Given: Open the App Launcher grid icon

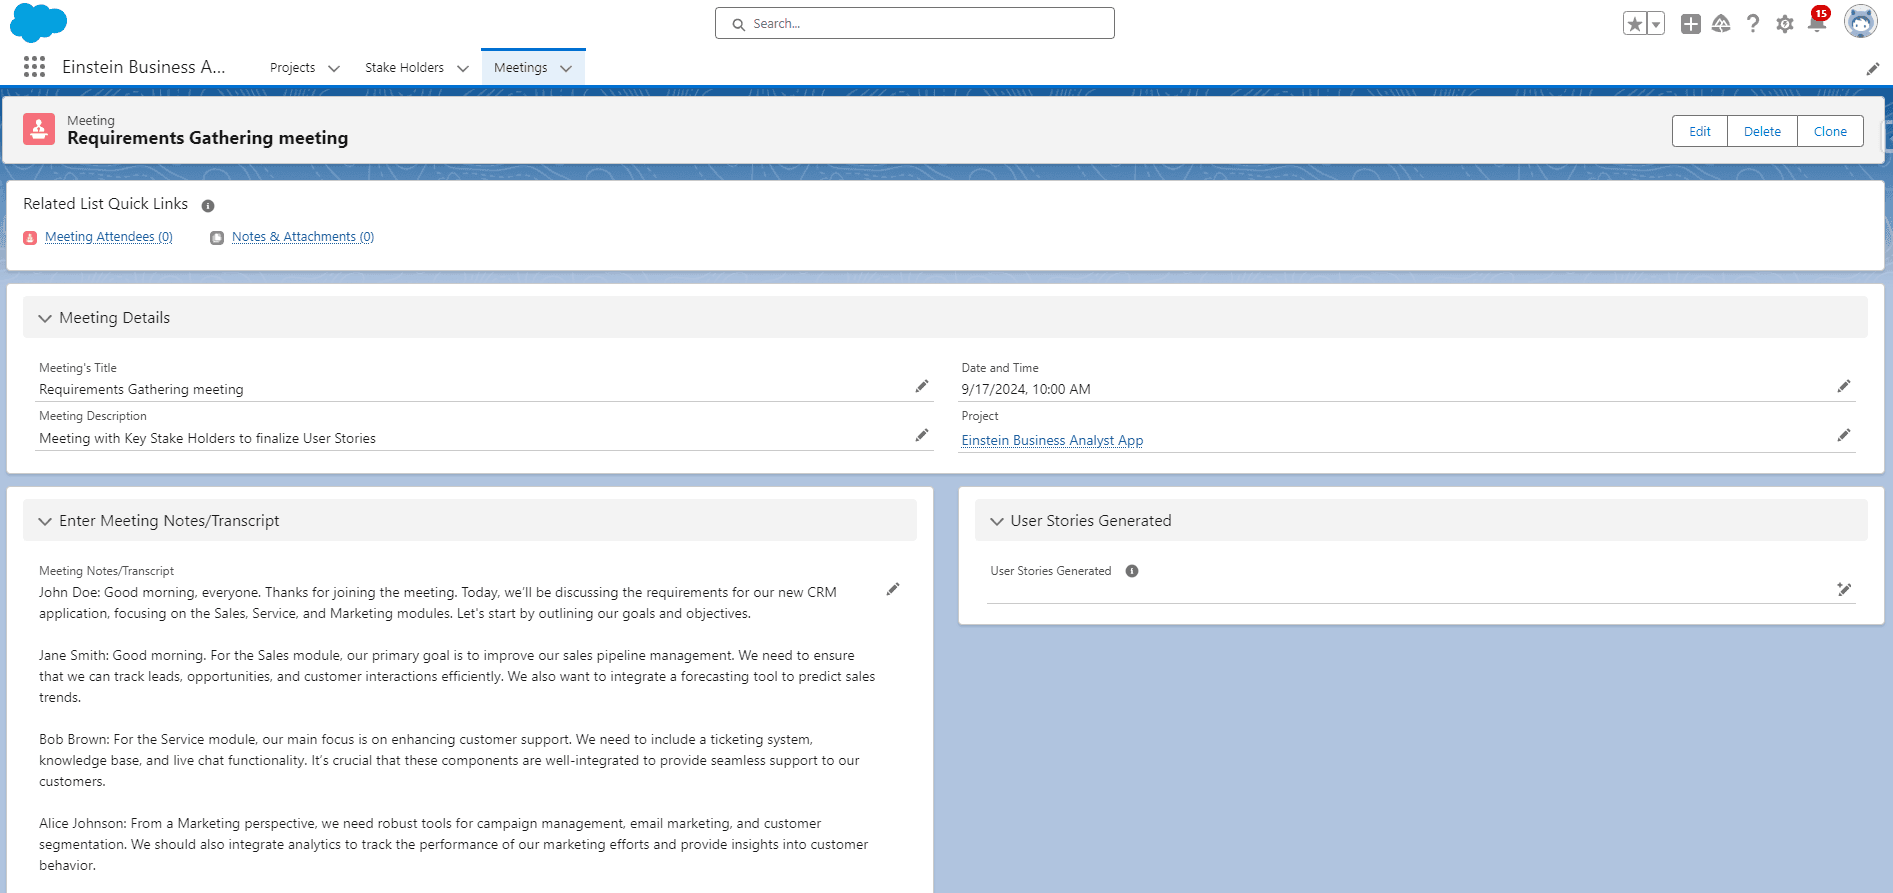Looking at the screenshot, I should coord(34,67).
